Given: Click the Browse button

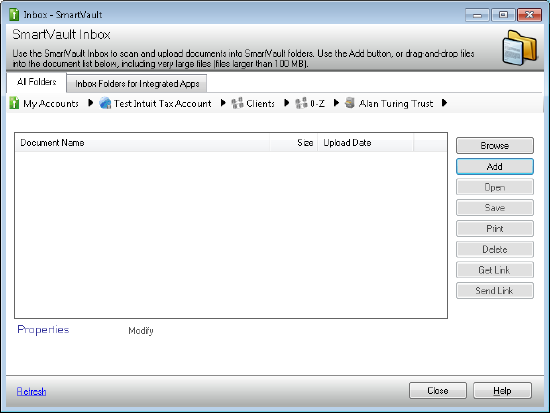Looking at the screenshot, I should point(495,146).
